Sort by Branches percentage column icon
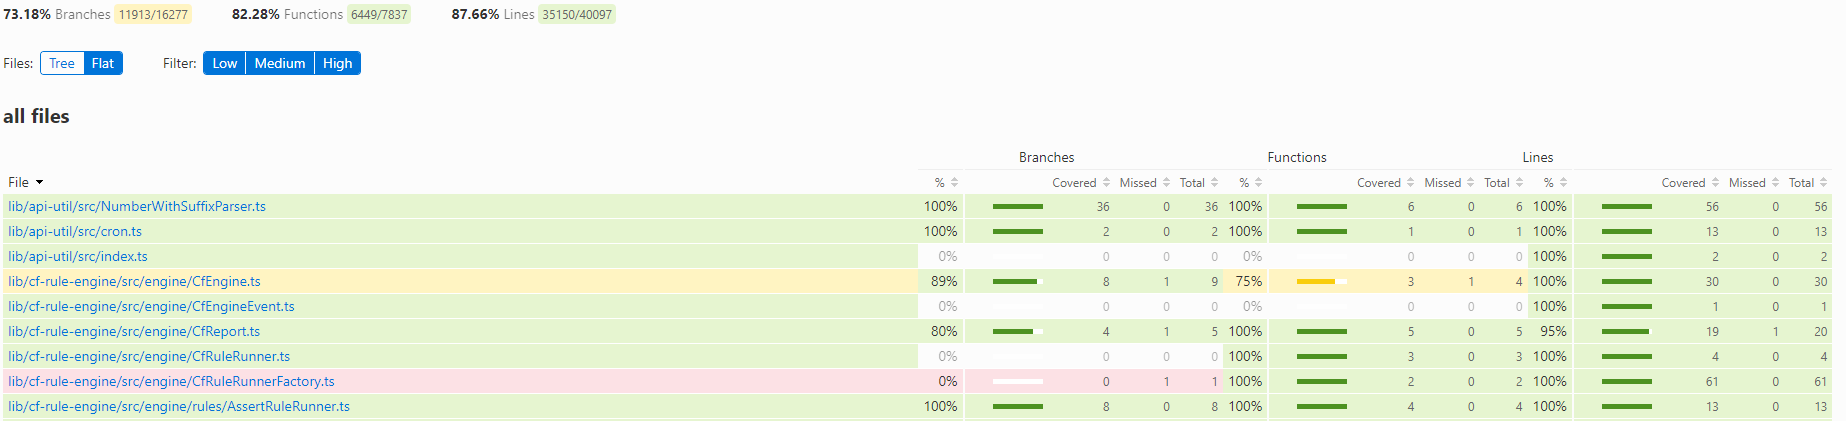The width and height of the screenshot is (1846, 421). click(x=954, y=183)
